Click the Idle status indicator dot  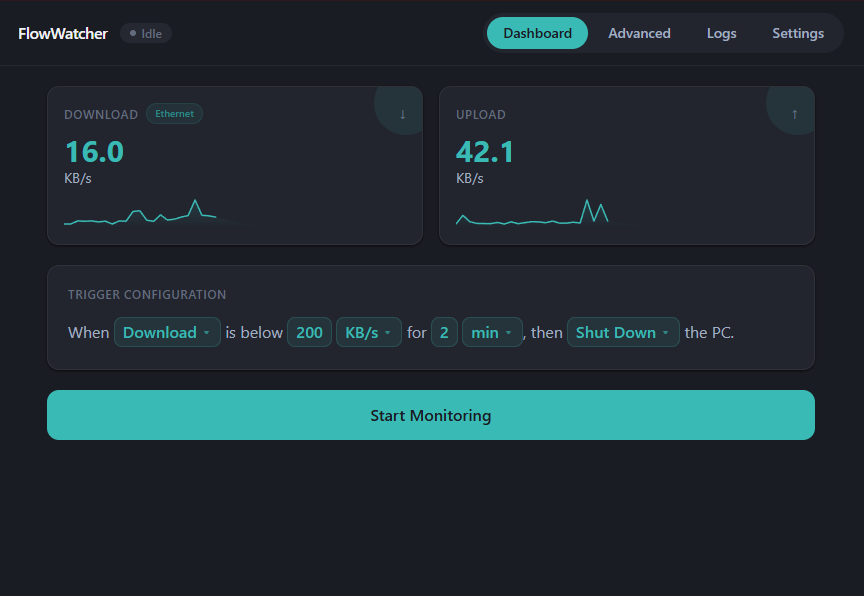131,33
